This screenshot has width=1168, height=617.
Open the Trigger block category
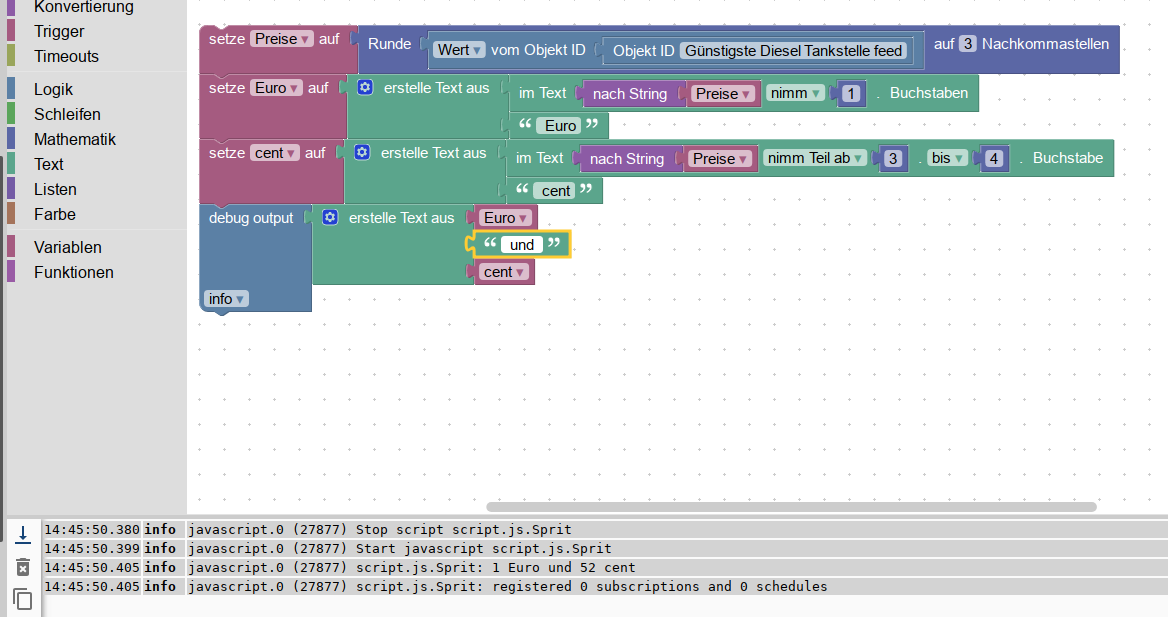pyautogui.click(x=59, y=31)
